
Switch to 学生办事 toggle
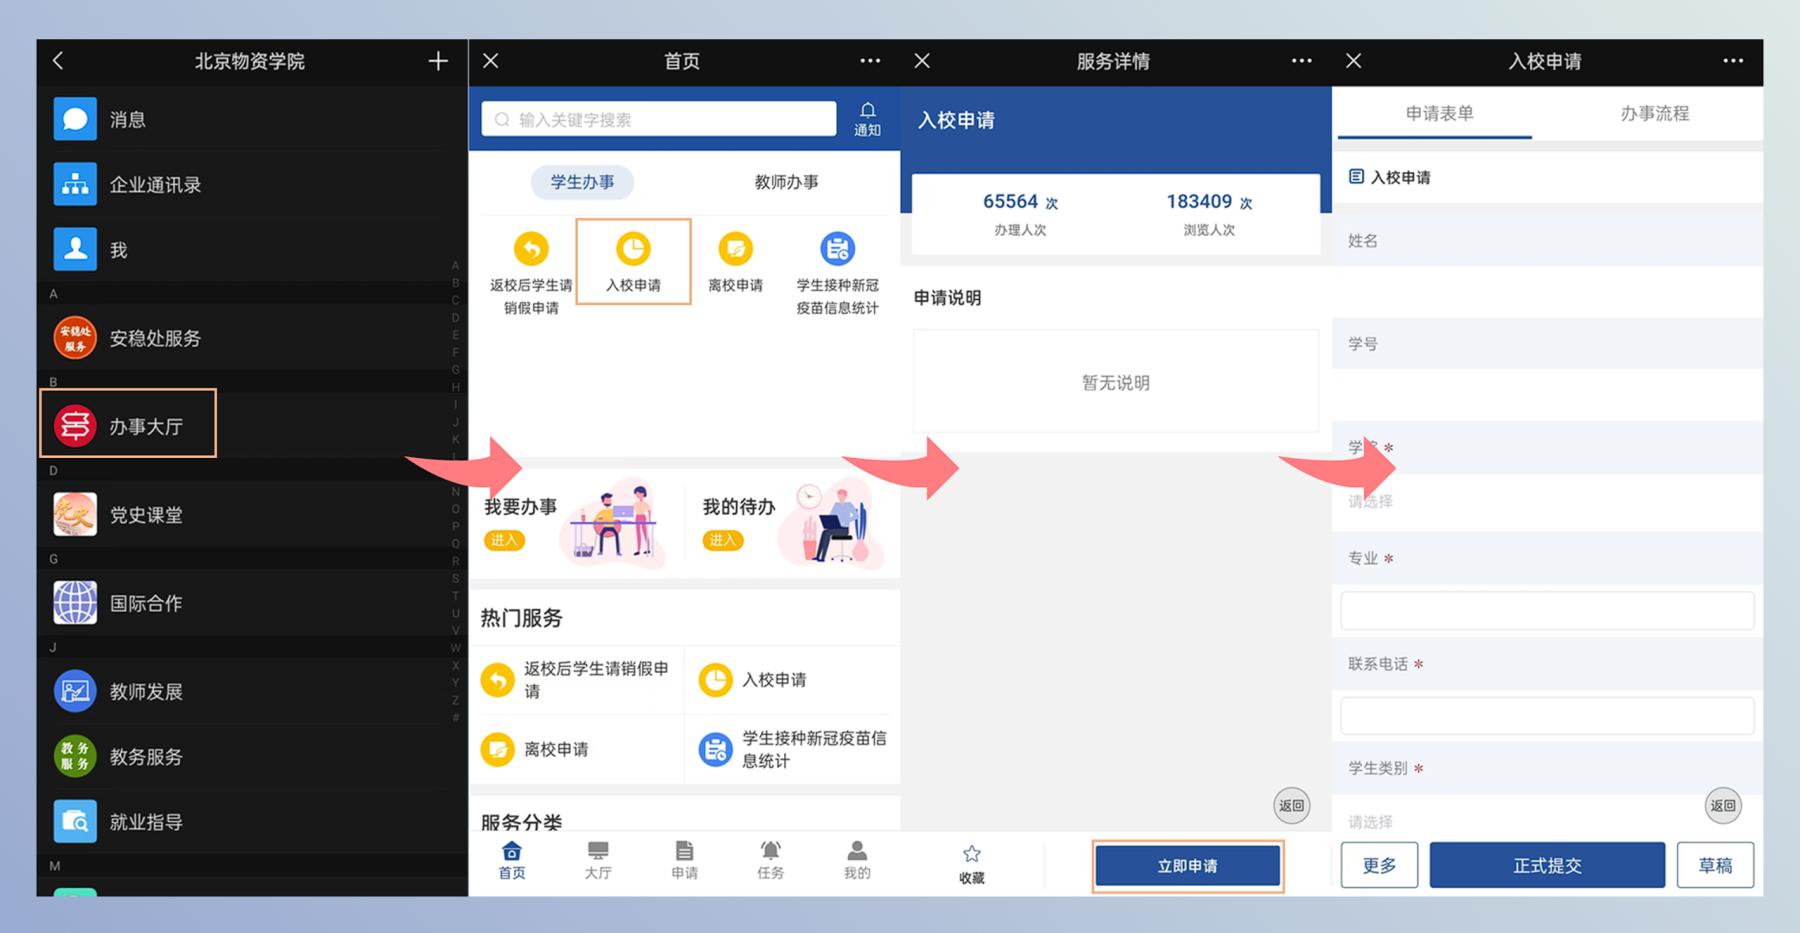tap(582, 182)
